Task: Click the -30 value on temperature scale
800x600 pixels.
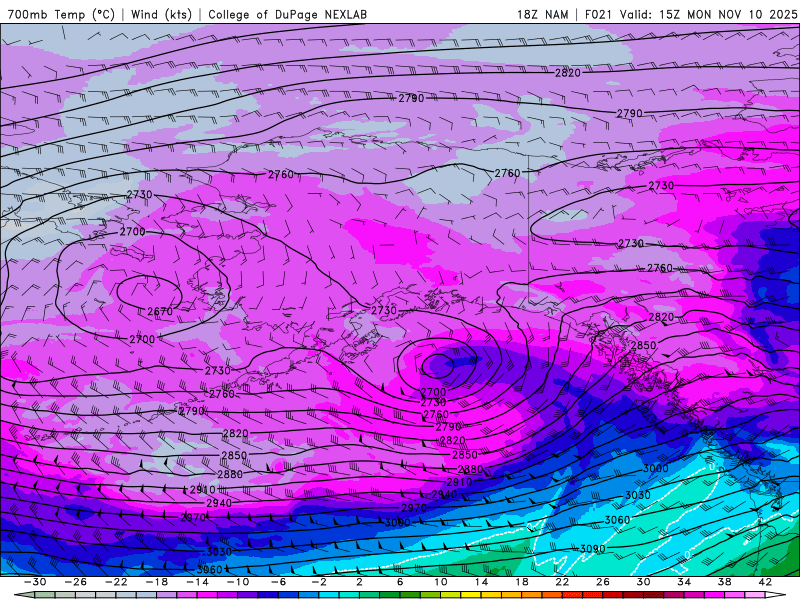Action: point(35,582)
